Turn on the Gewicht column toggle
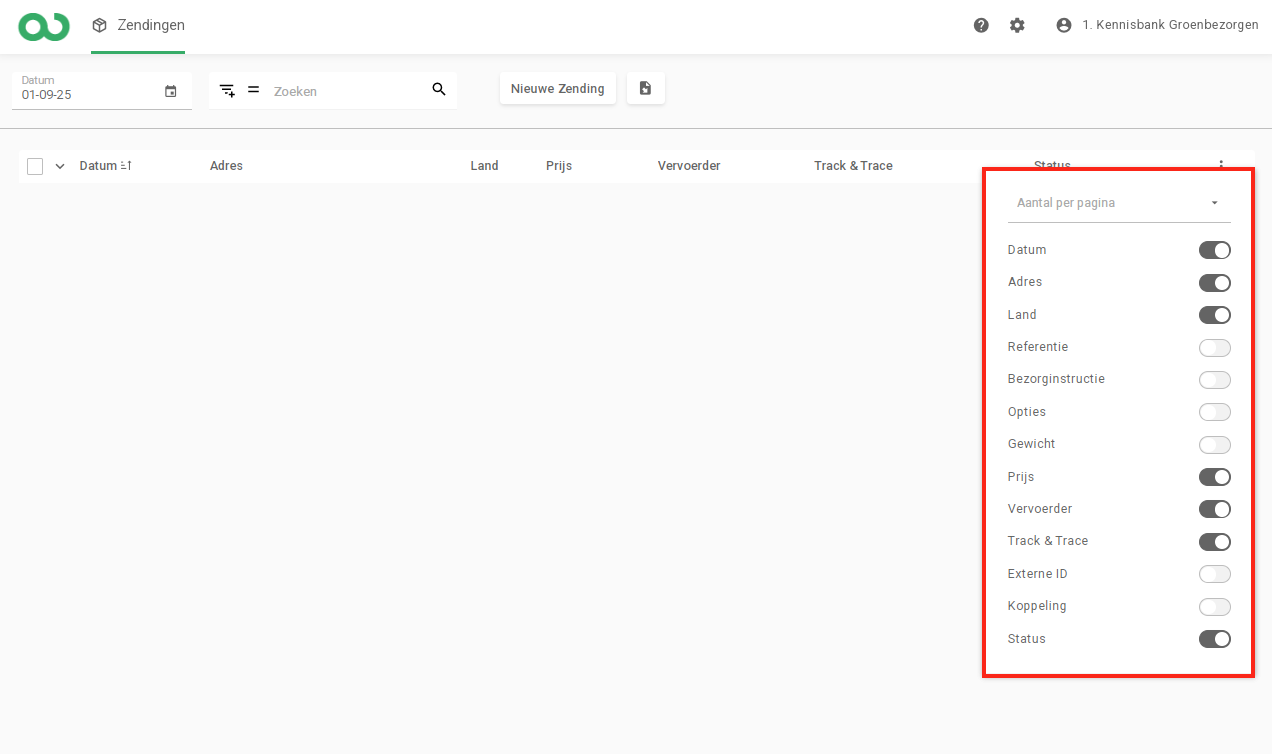Screen dimensions: 1272x754 [1214, 445]
